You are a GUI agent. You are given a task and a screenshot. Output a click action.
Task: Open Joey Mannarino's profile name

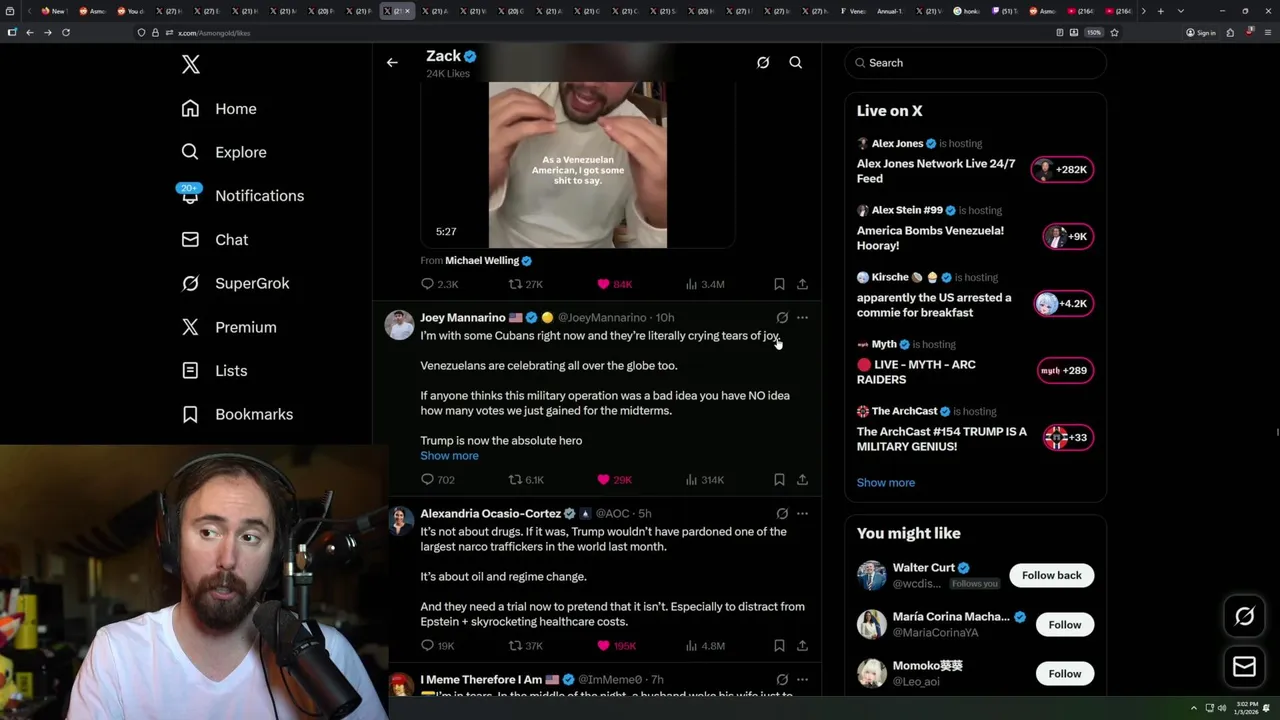pyautogui.click(x=463, y=318)
